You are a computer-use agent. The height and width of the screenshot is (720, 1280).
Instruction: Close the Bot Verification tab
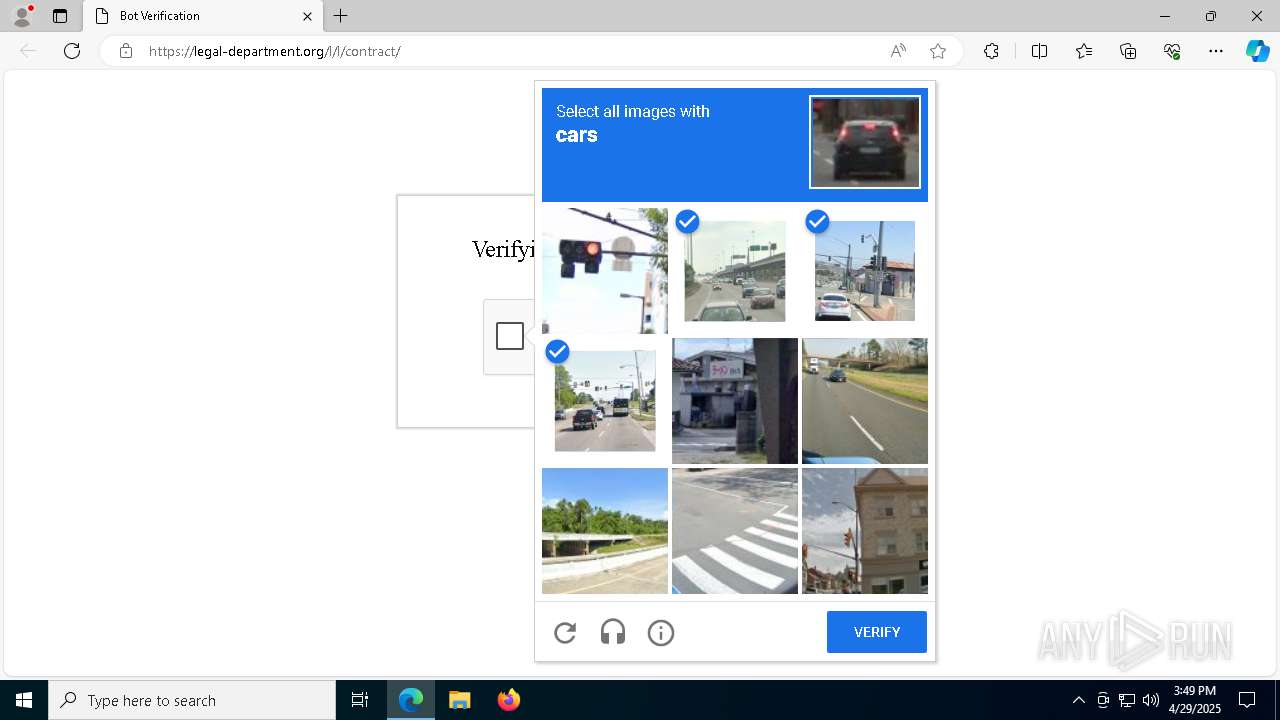coord(307,16)
